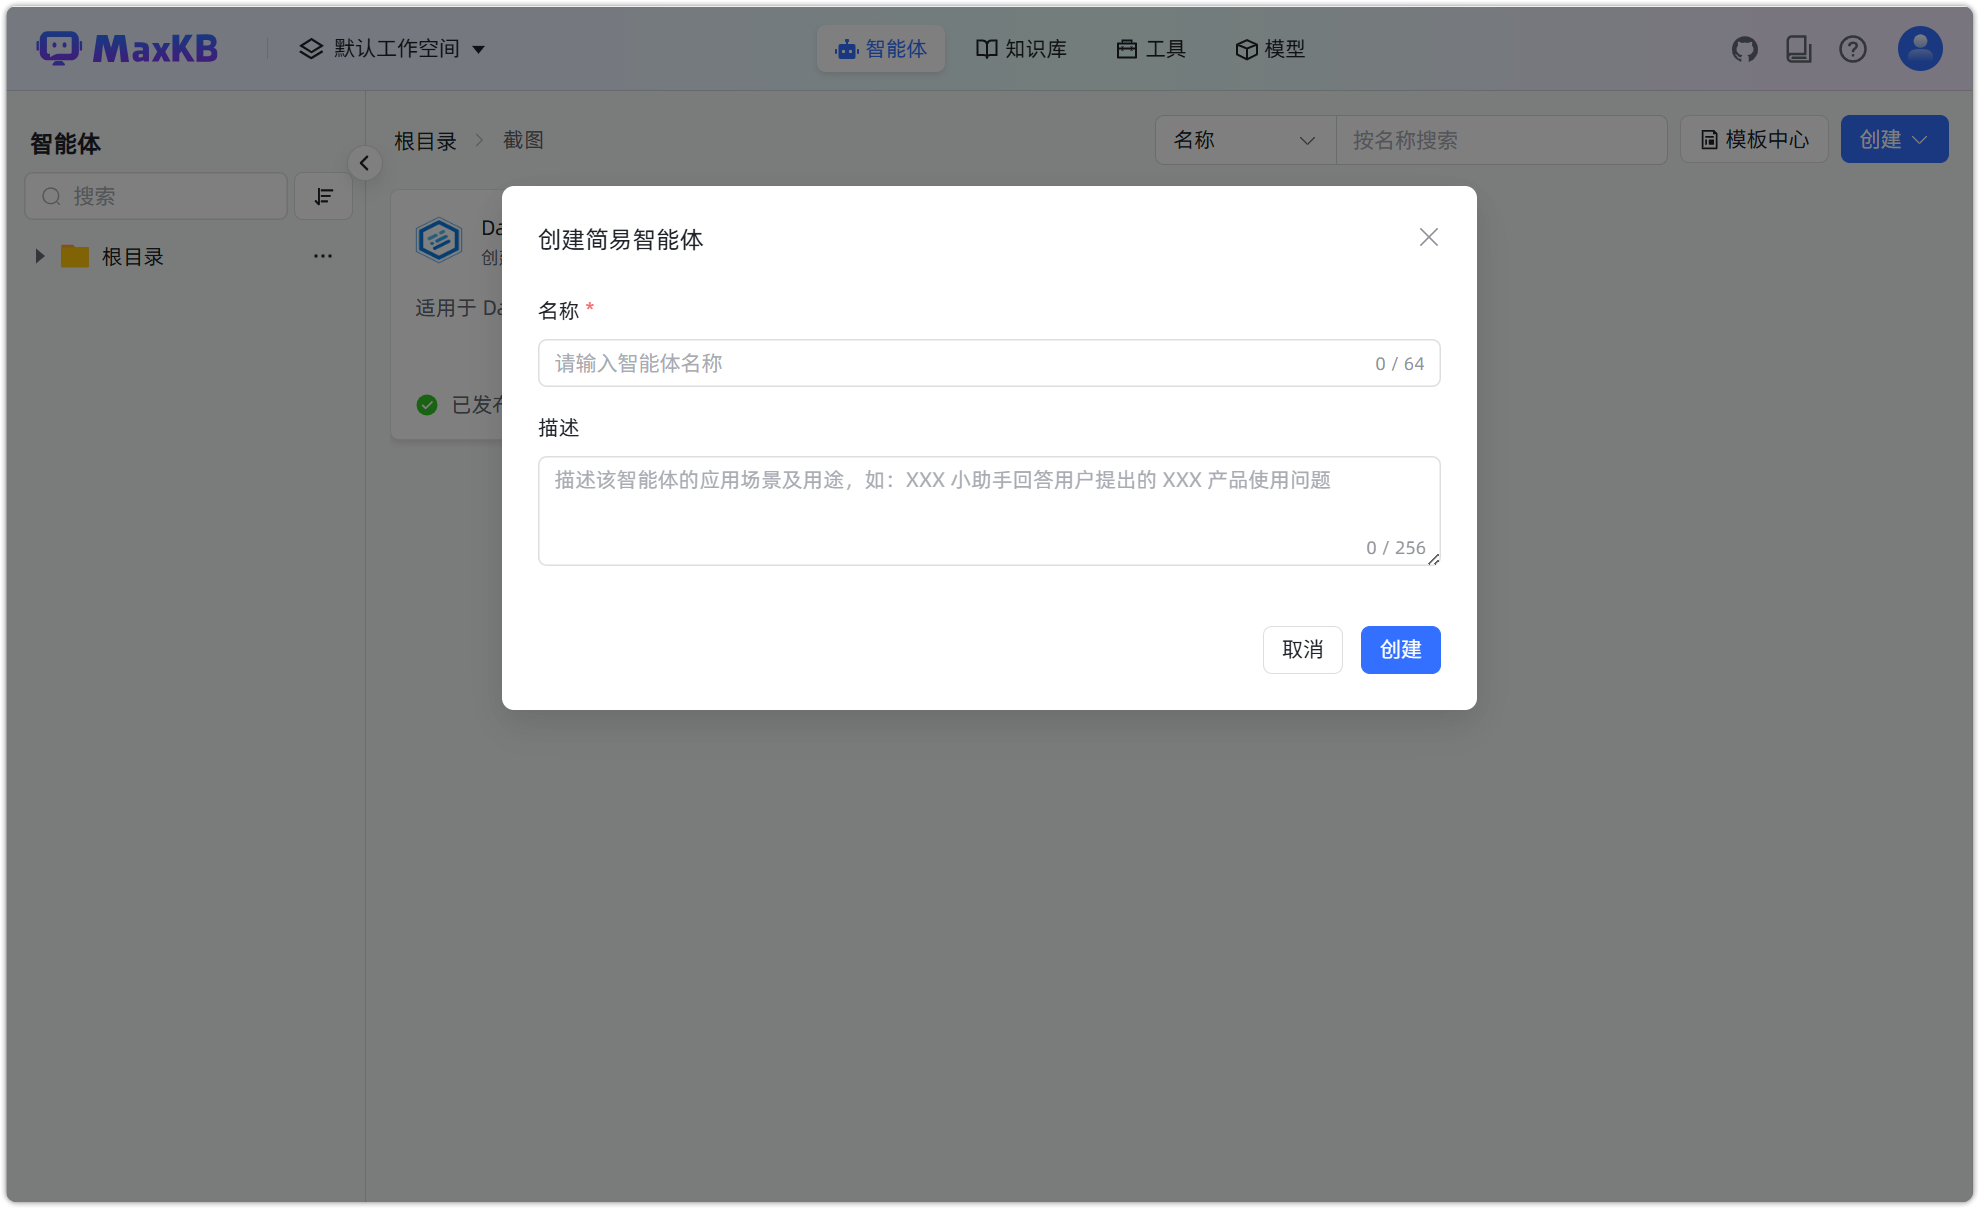
Task: Click the 根目录 folder icon in sidebar
Action: [x=75, y=256]
